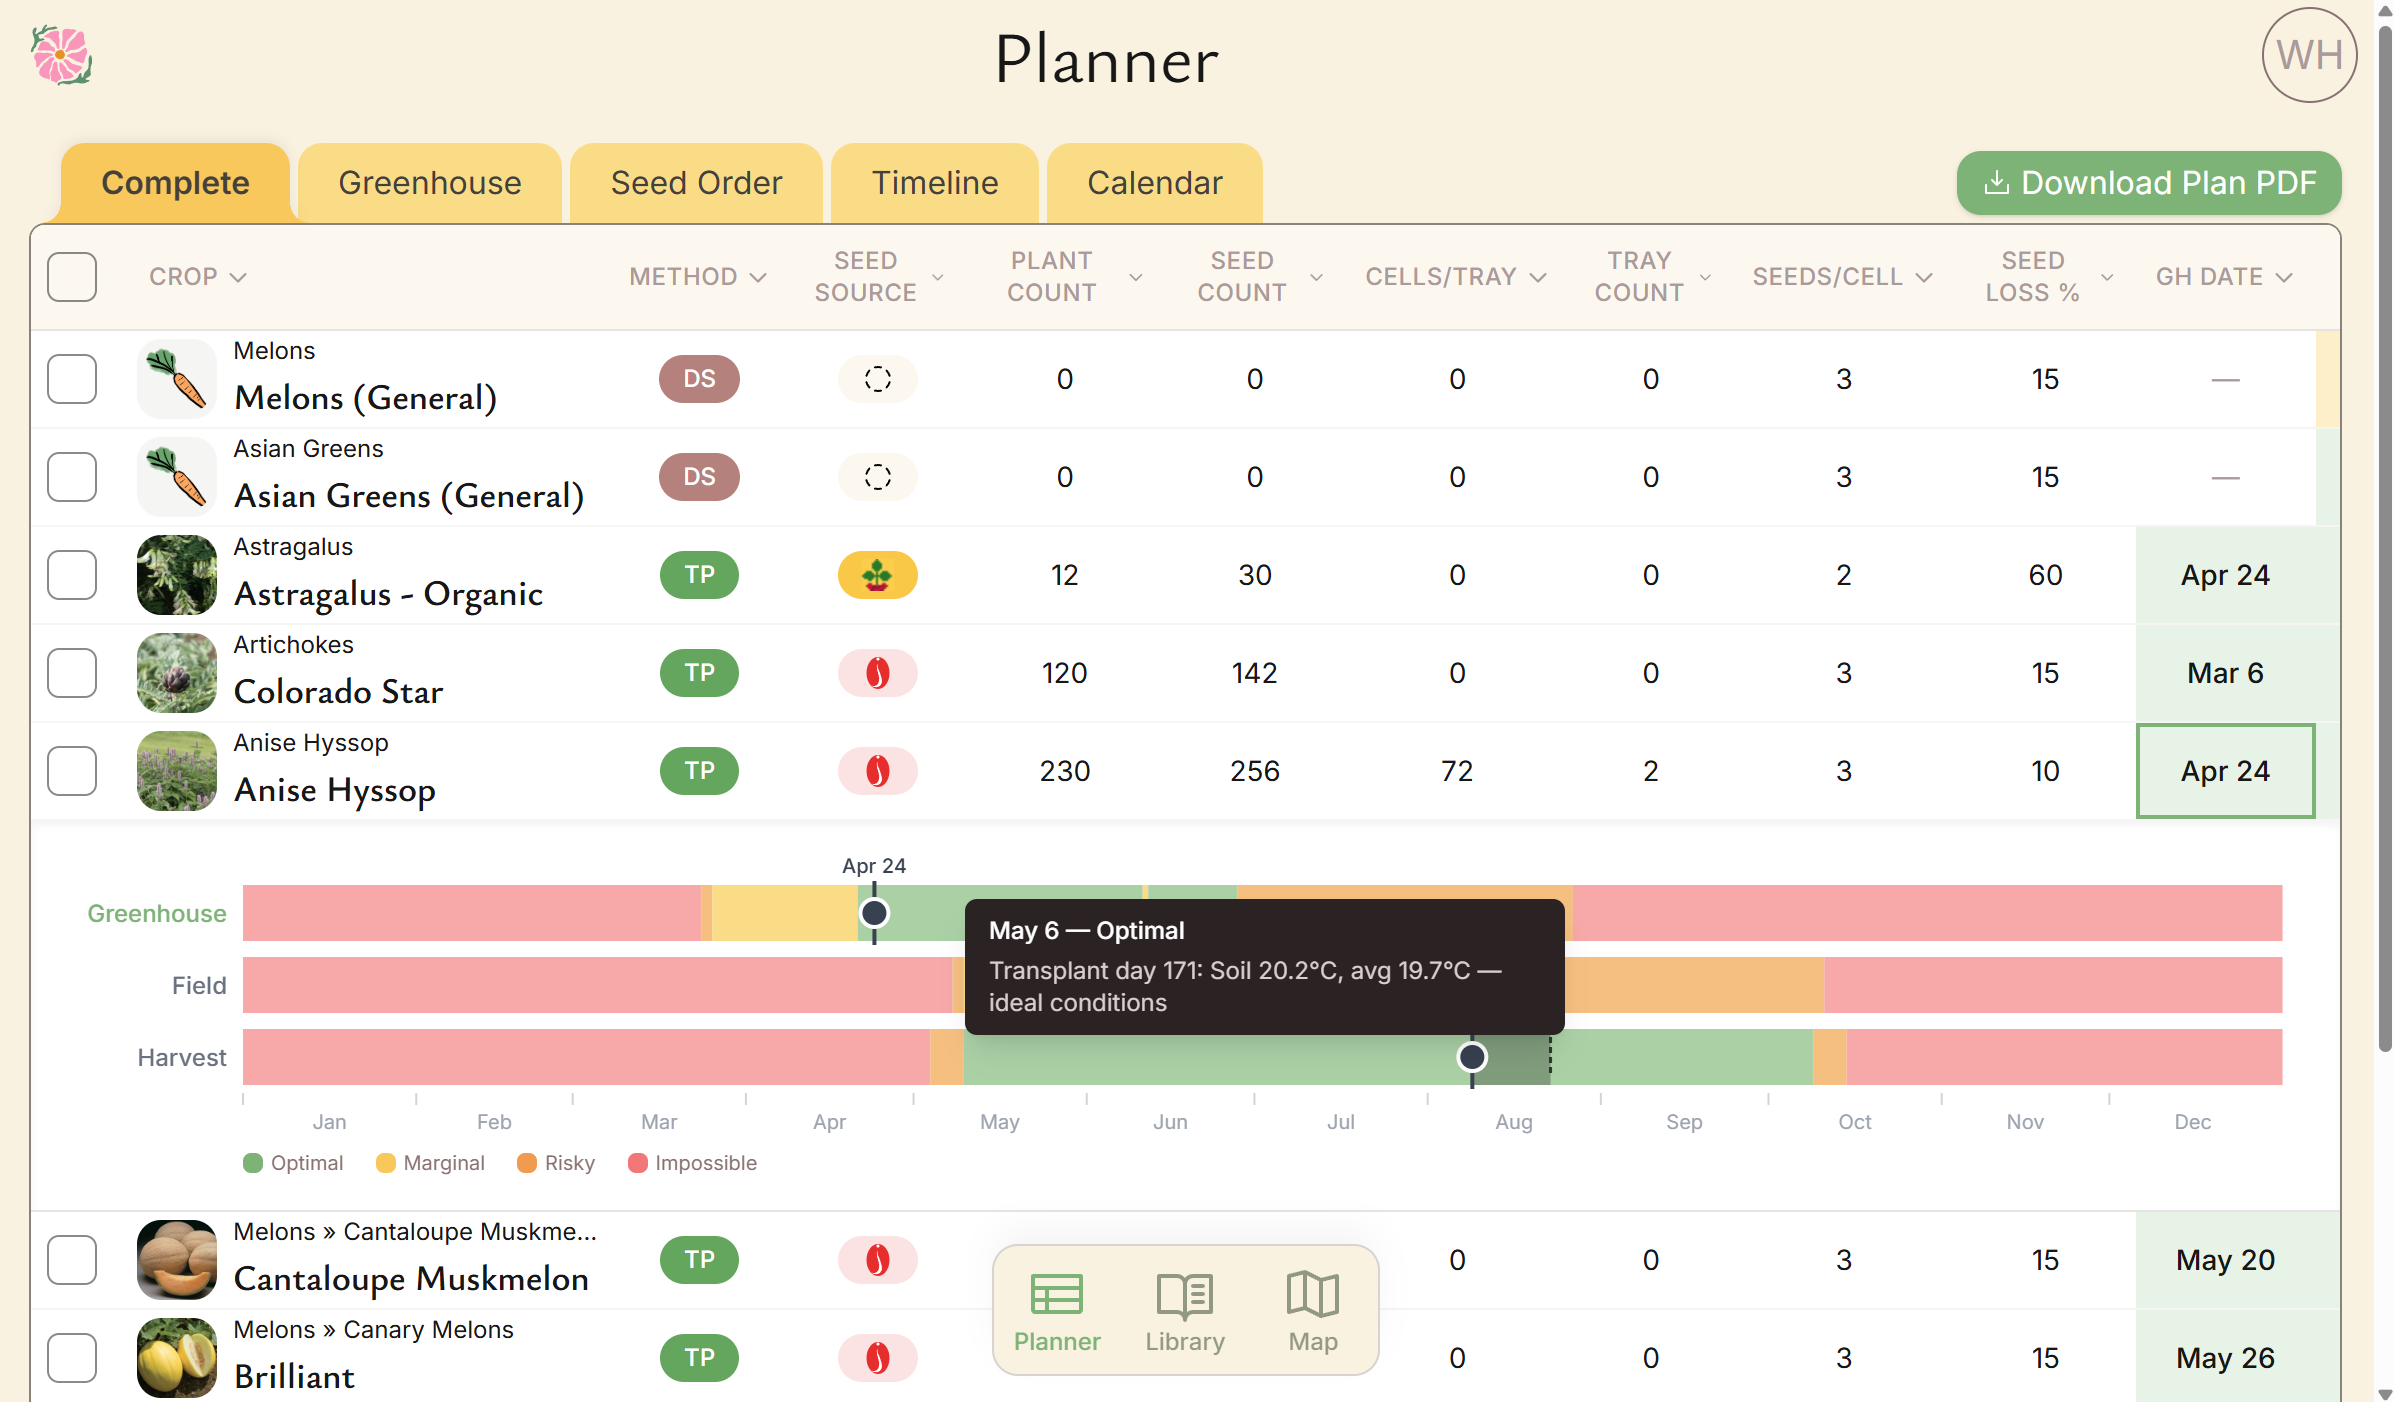Click the Apr 24 greenhouse timeline marker
Screen dimensions: 2394x1402
point(874,912)
